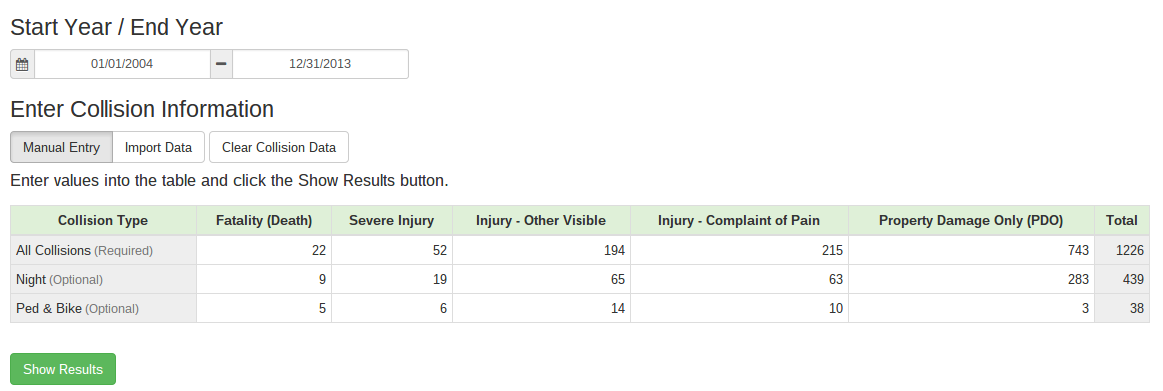The image size is (1163, 391).
Task: Click Ped & Bike Complaint of Pain cell 10
Action: pyautogui.click(x=739, y=308)
